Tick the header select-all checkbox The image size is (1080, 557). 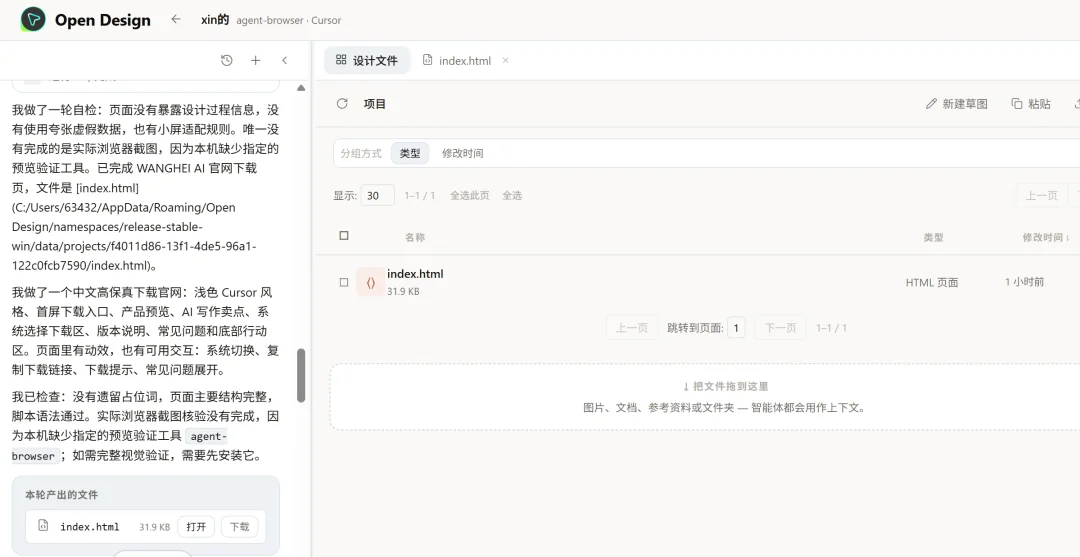pyautogui.click(x=344, y=235)
